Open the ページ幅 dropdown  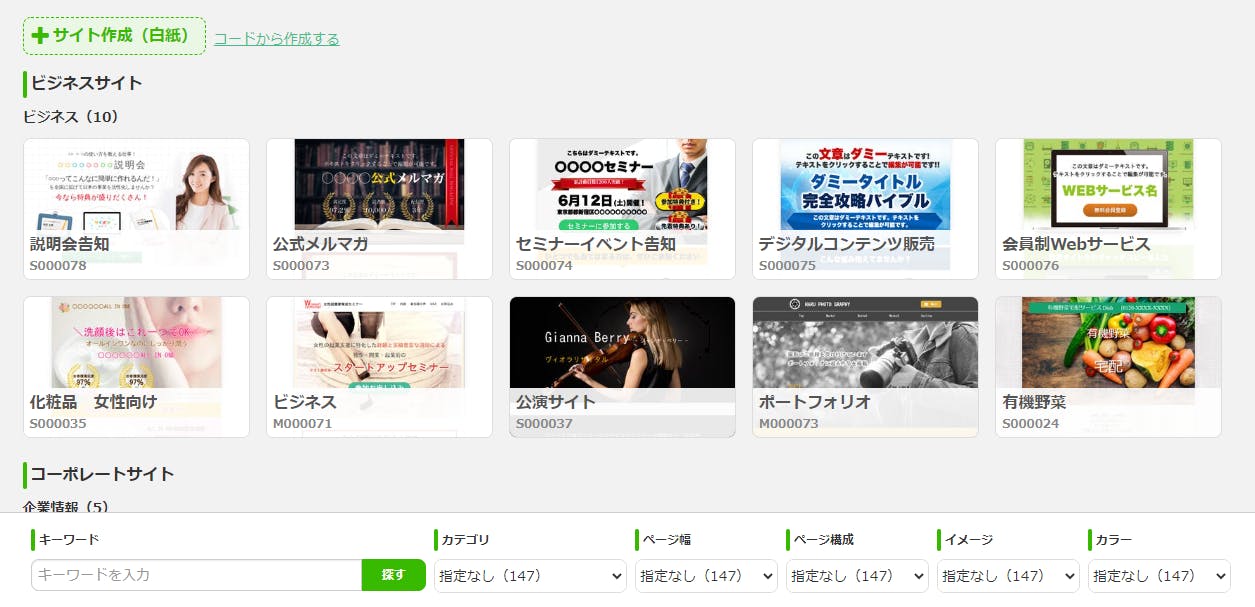pyautogui.click(x=706, y=576)
